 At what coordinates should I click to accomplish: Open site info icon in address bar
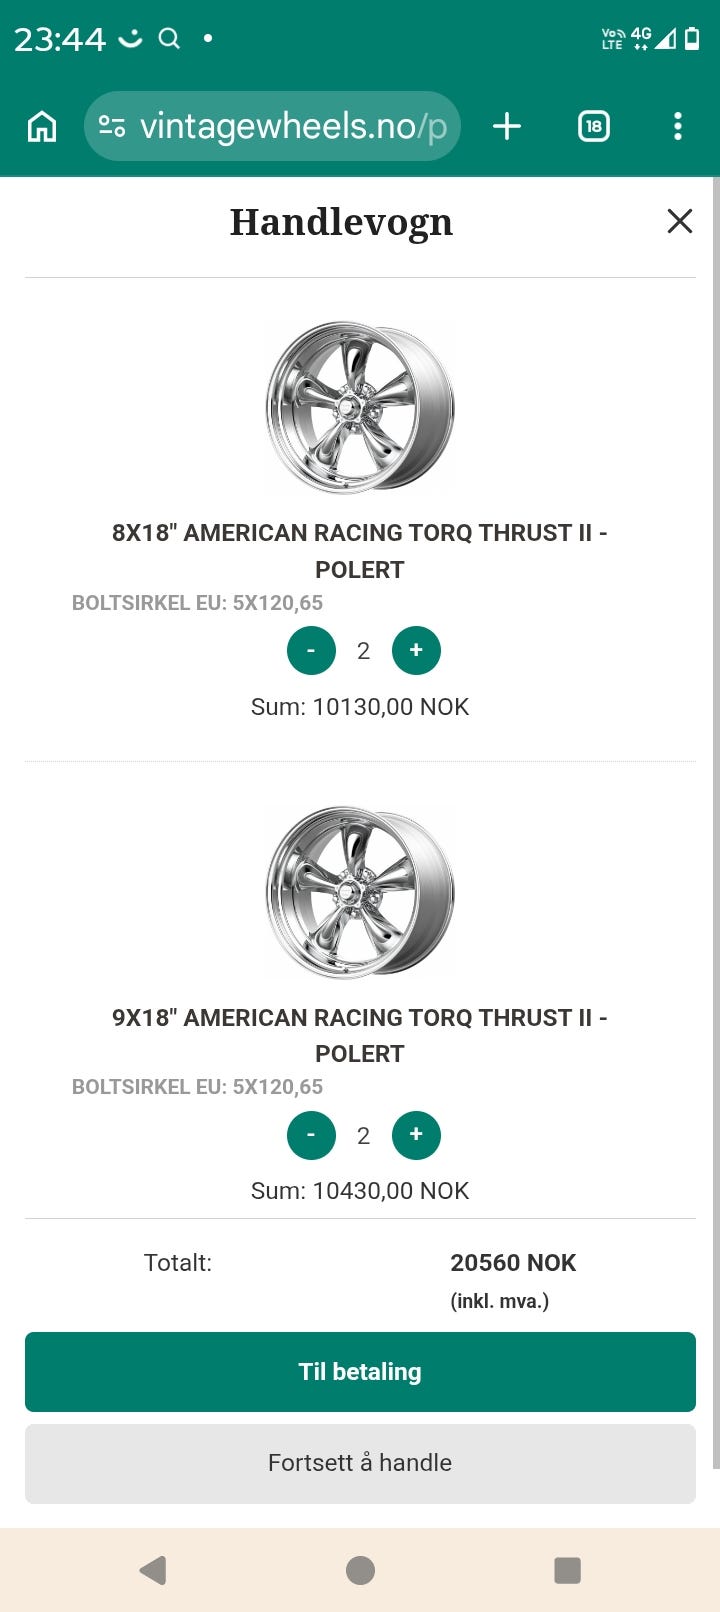tap(112, 126)
